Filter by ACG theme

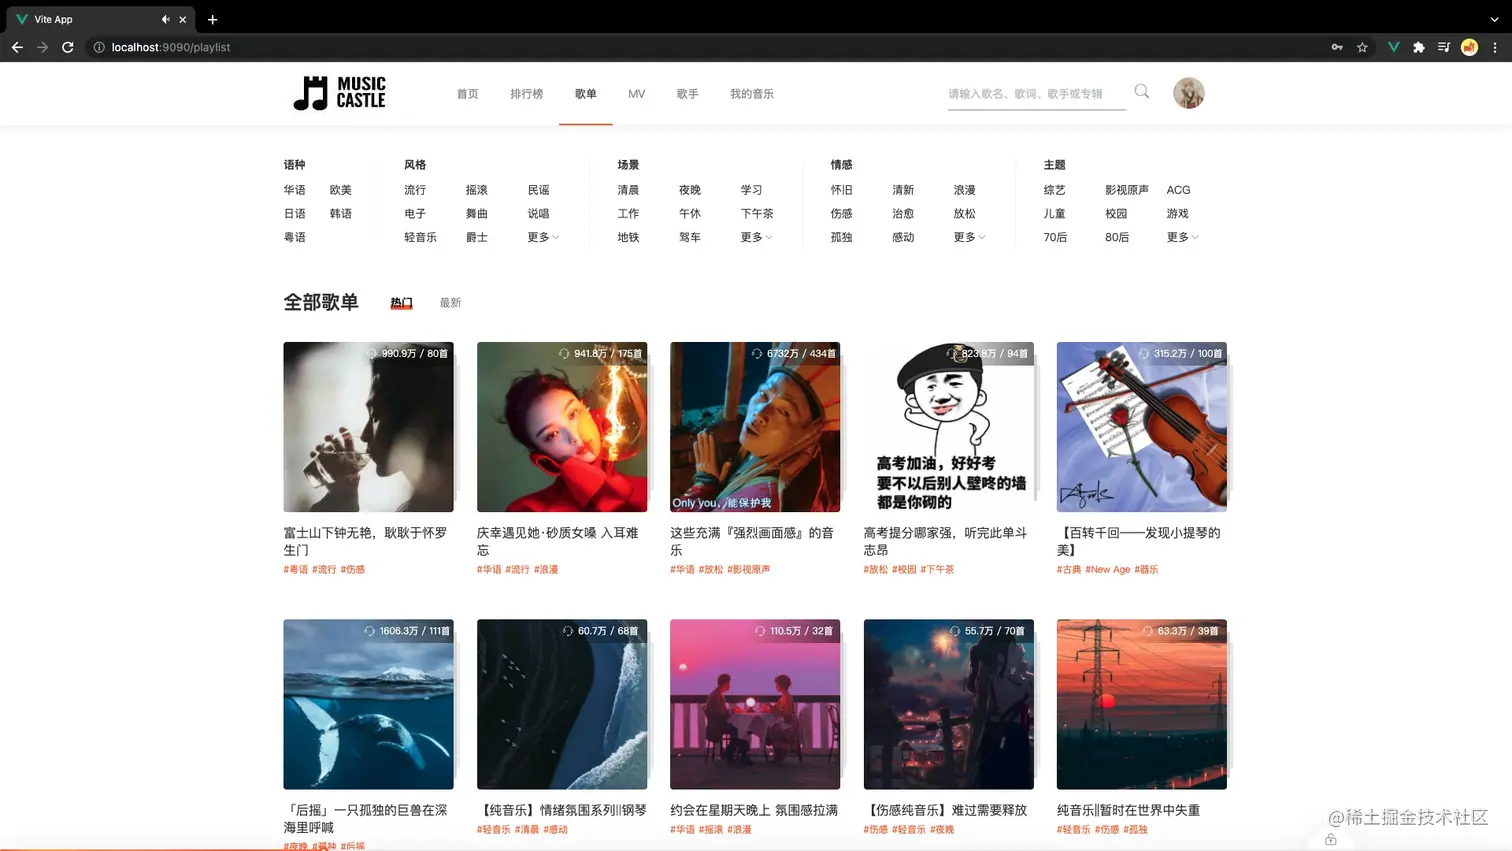point(1178,190)
